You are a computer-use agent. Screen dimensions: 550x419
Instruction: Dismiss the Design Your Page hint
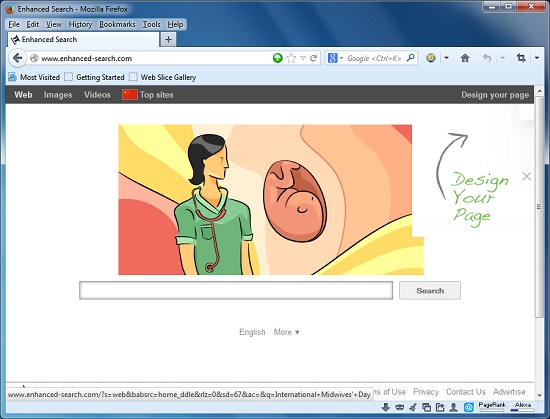tap(526, 176)
